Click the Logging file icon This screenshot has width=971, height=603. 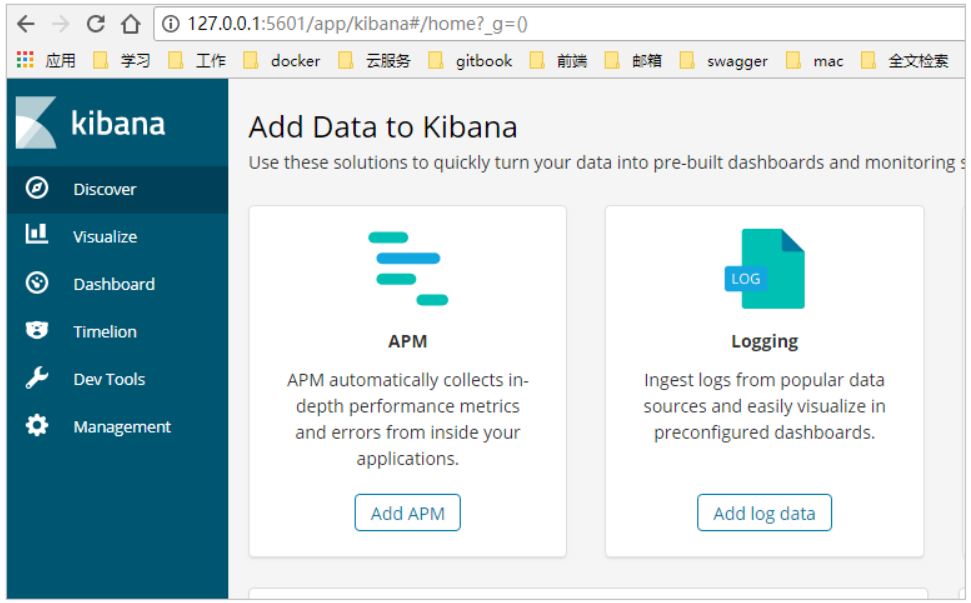pos(764,269)
